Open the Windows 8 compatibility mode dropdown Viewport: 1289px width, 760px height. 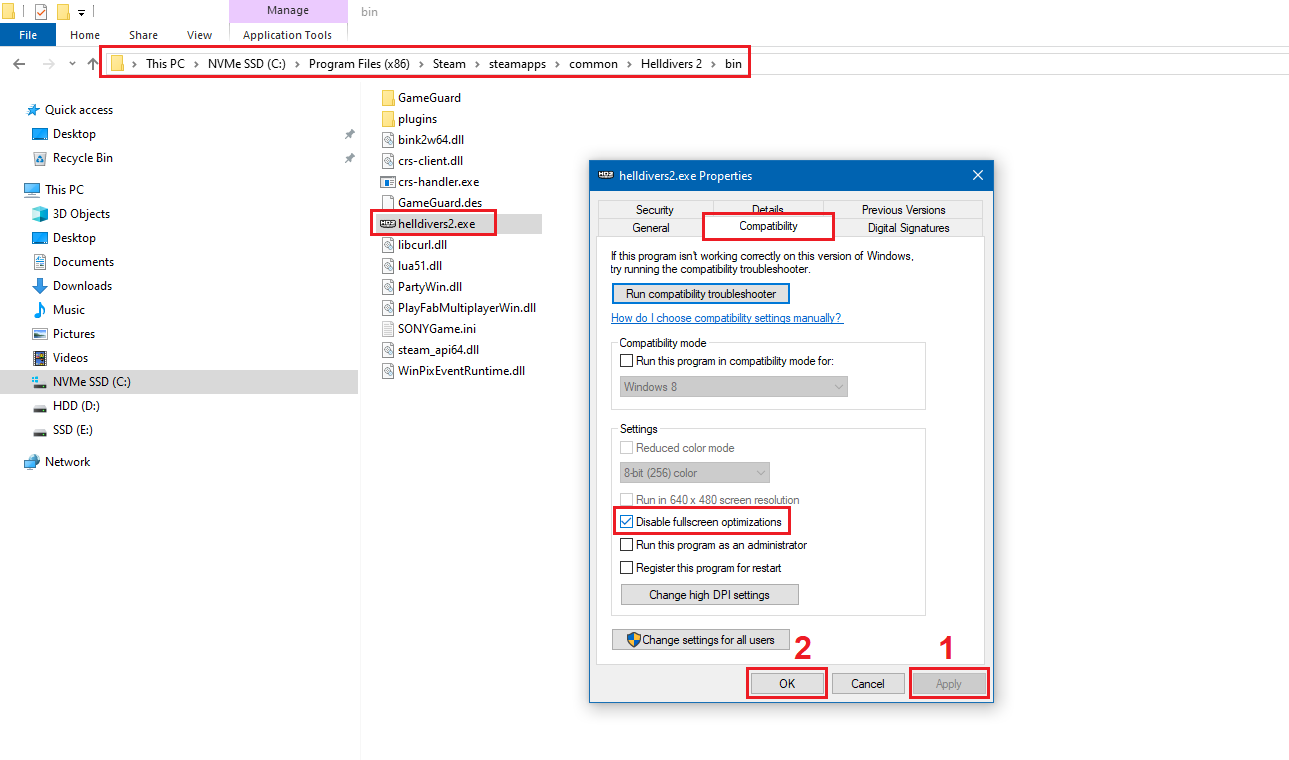coord(733,387)
